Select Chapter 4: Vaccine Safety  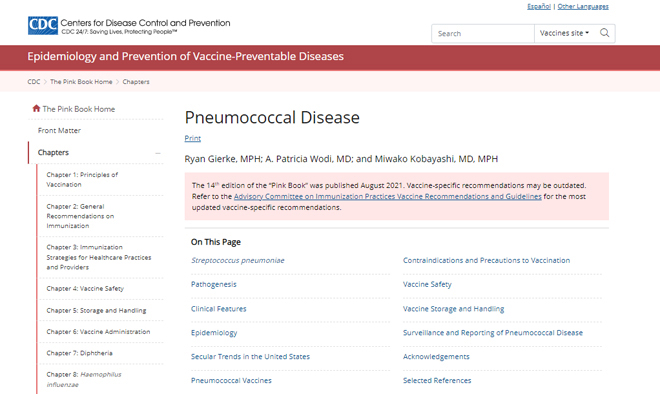(85, 289)
